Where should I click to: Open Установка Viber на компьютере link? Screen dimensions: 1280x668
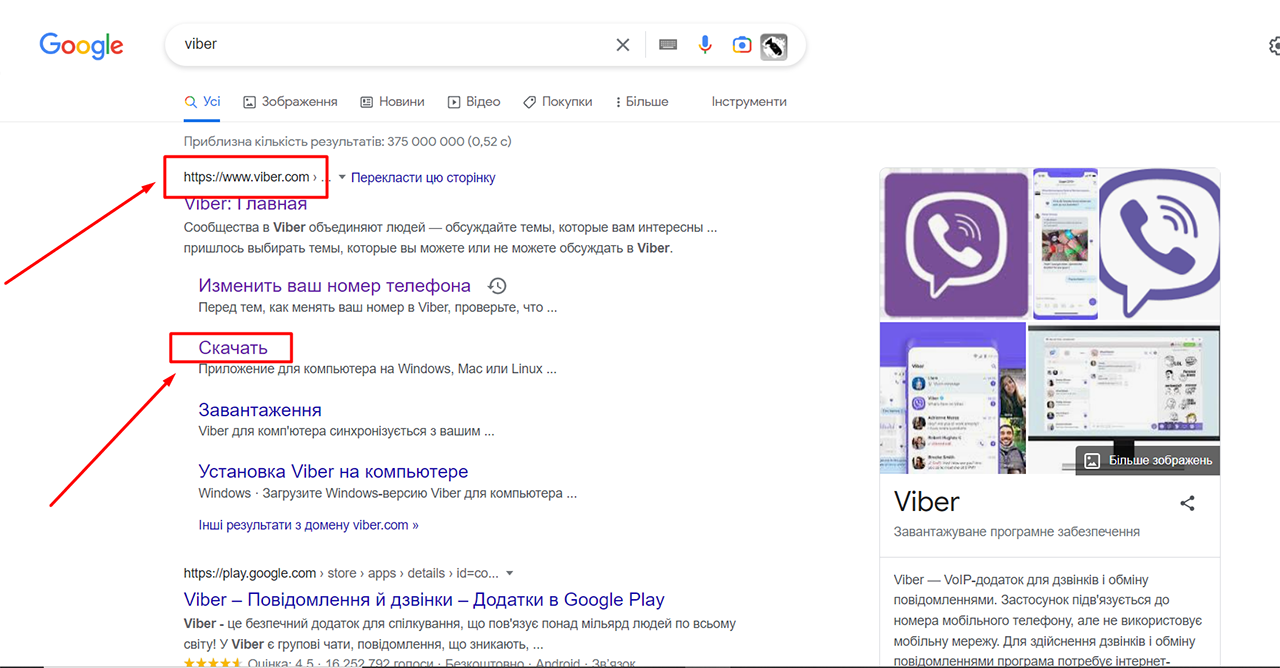coord(333,472)
